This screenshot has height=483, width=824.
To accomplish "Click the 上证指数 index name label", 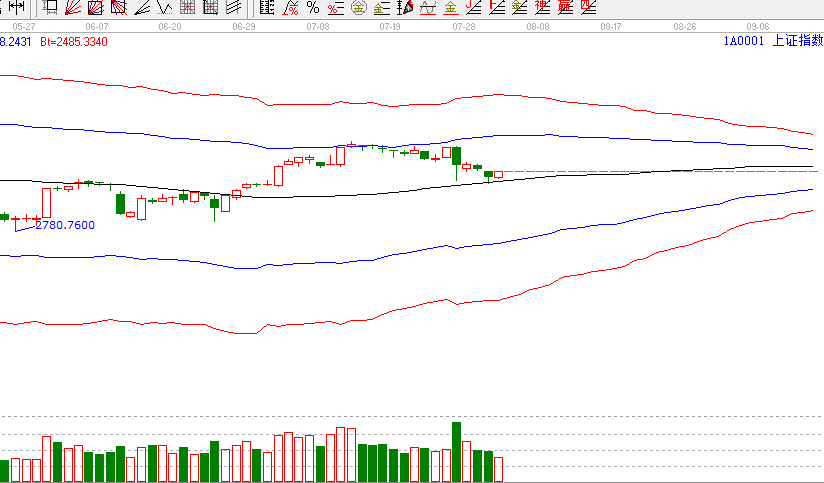I will 798,42.
